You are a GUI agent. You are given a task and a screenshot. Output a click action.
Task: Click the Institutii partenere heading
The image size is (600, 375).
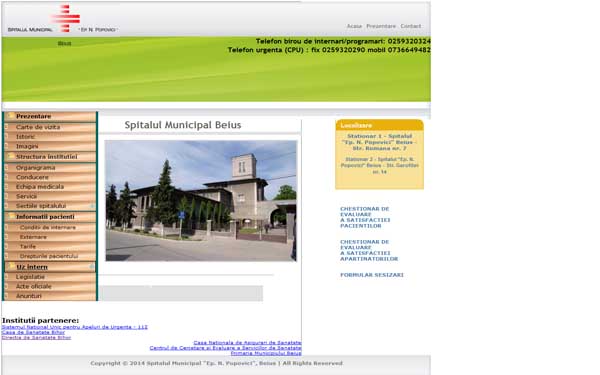point(40,320)
